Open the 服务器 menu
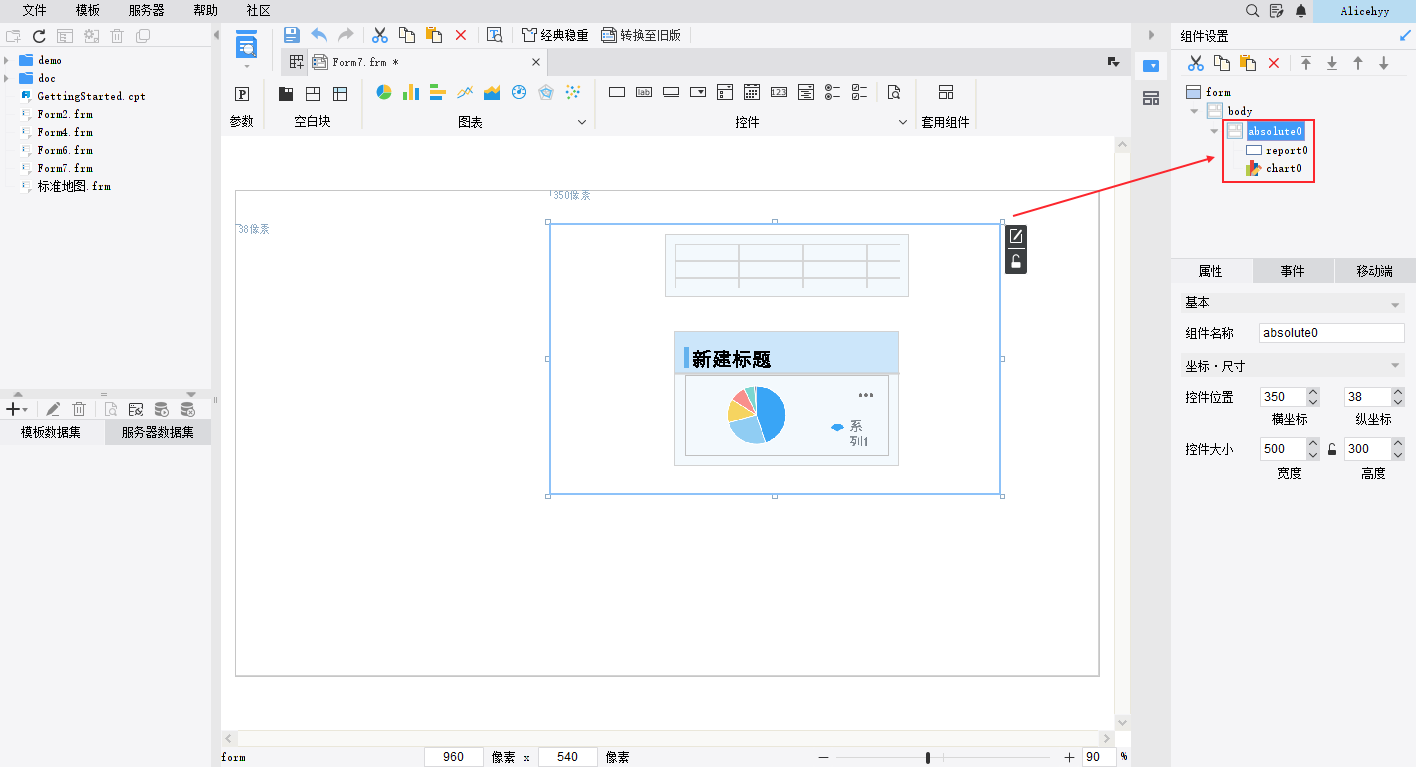This screenshot has height=767, width=1416. [x=147, y=10]
